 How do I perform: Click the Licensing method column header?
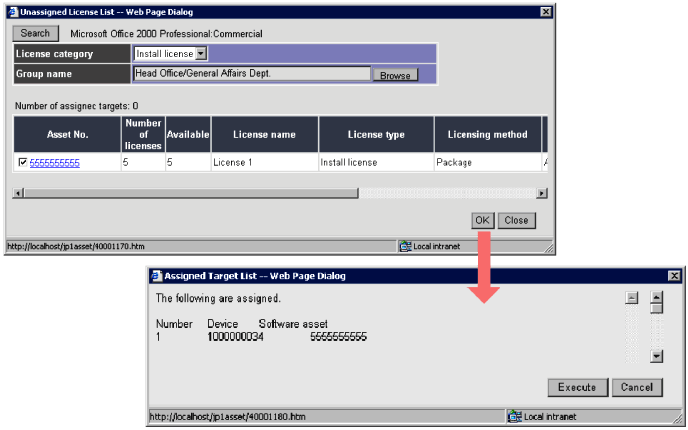487,134
